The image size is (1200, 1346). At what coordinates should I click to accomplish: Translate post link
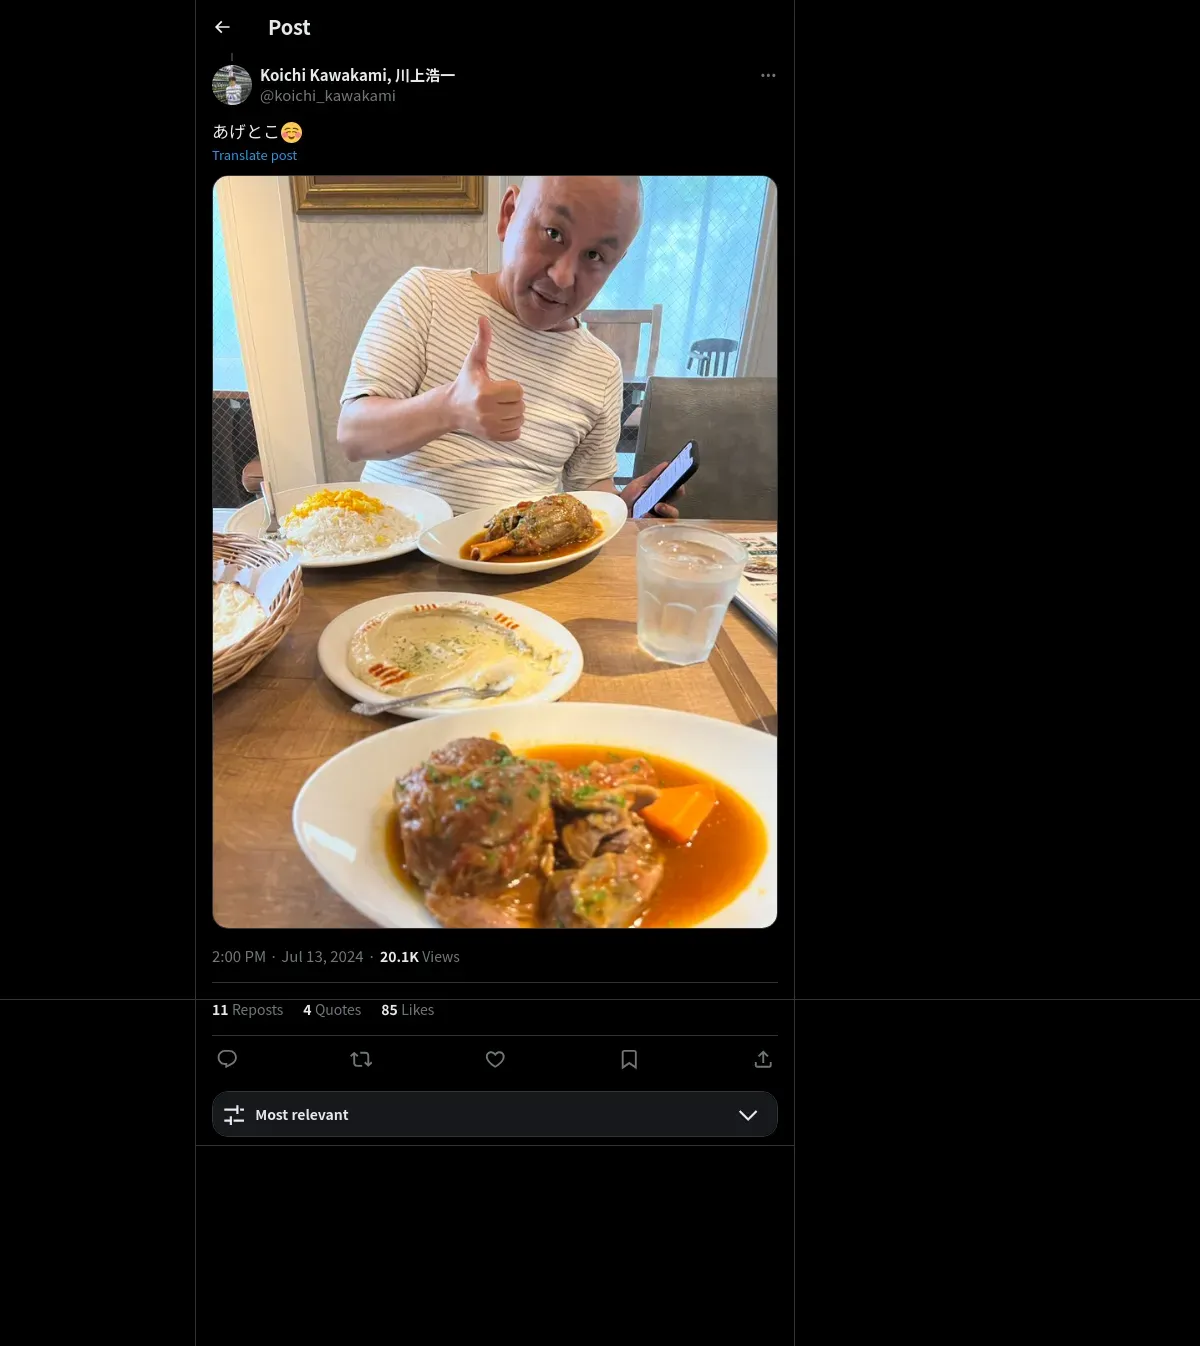(x=254, y=155)
